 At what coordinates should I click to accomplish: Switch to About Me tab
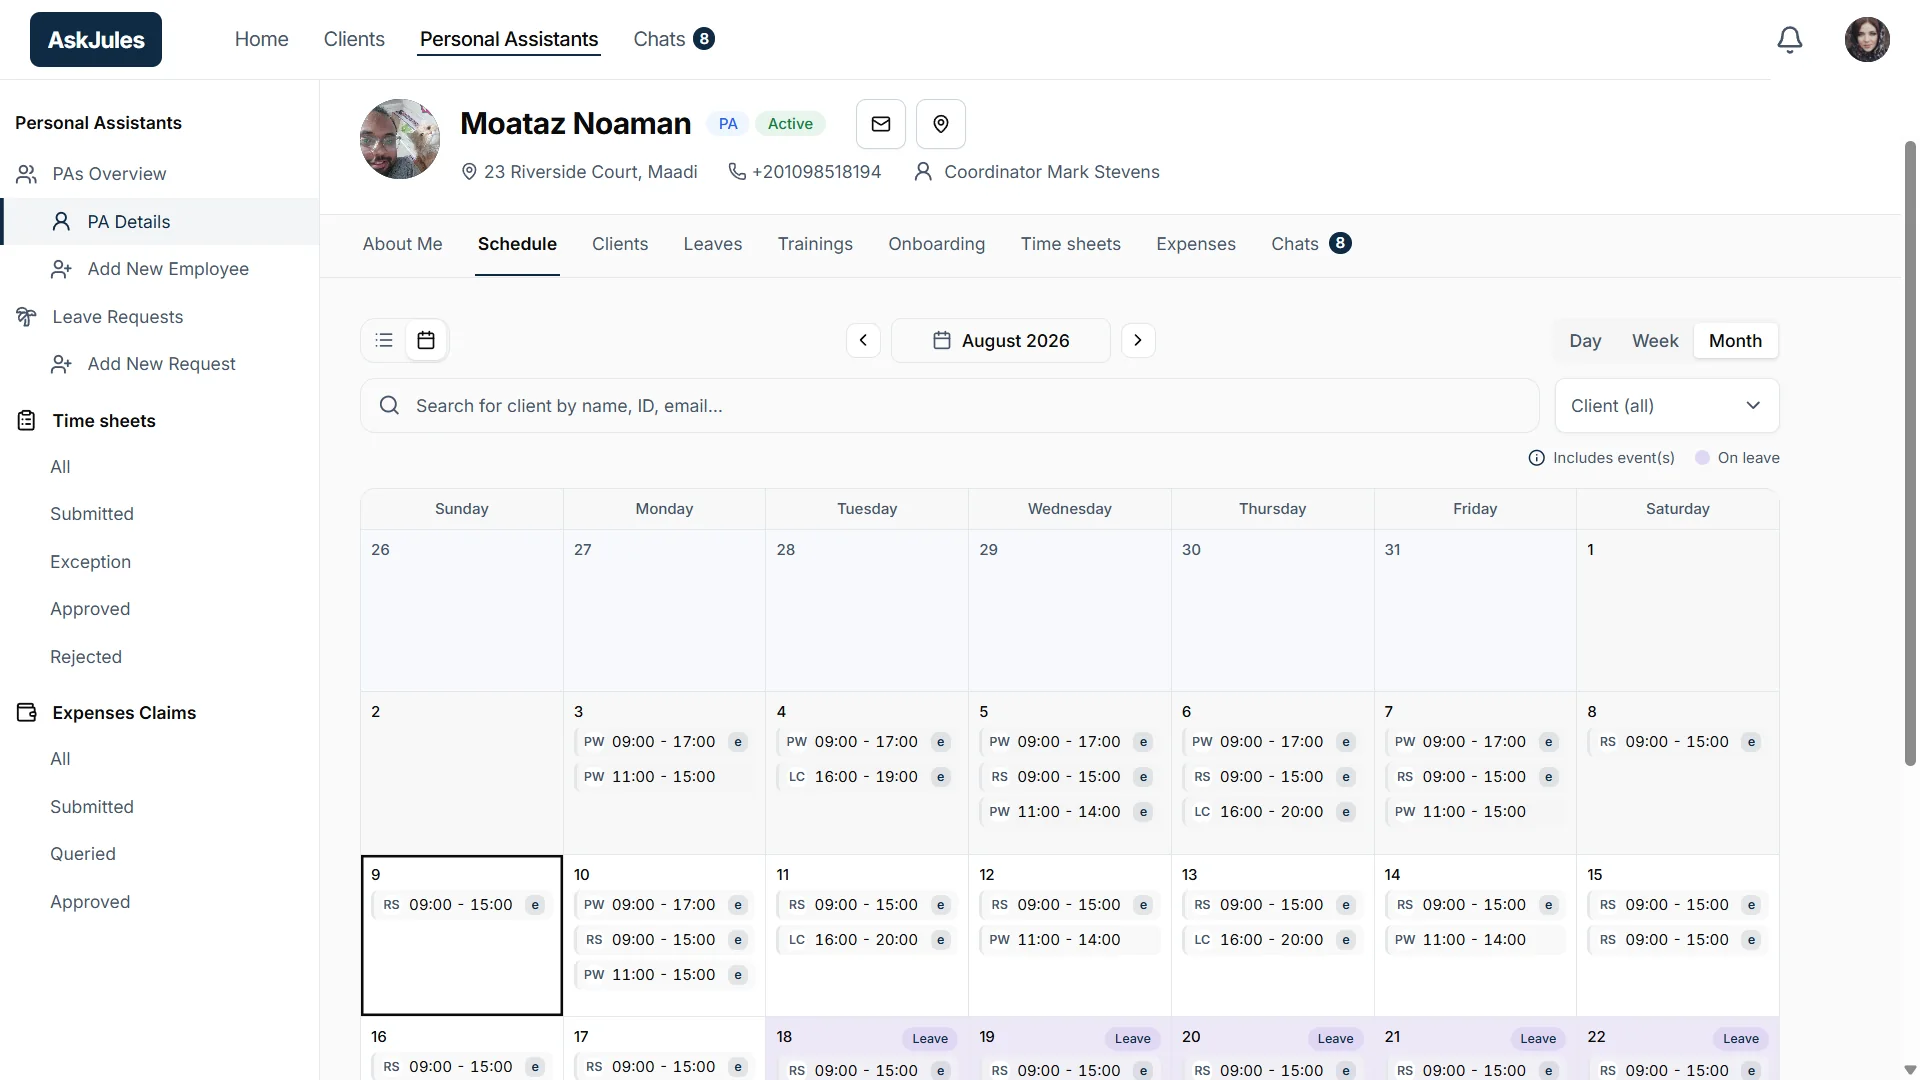point(402,244)
